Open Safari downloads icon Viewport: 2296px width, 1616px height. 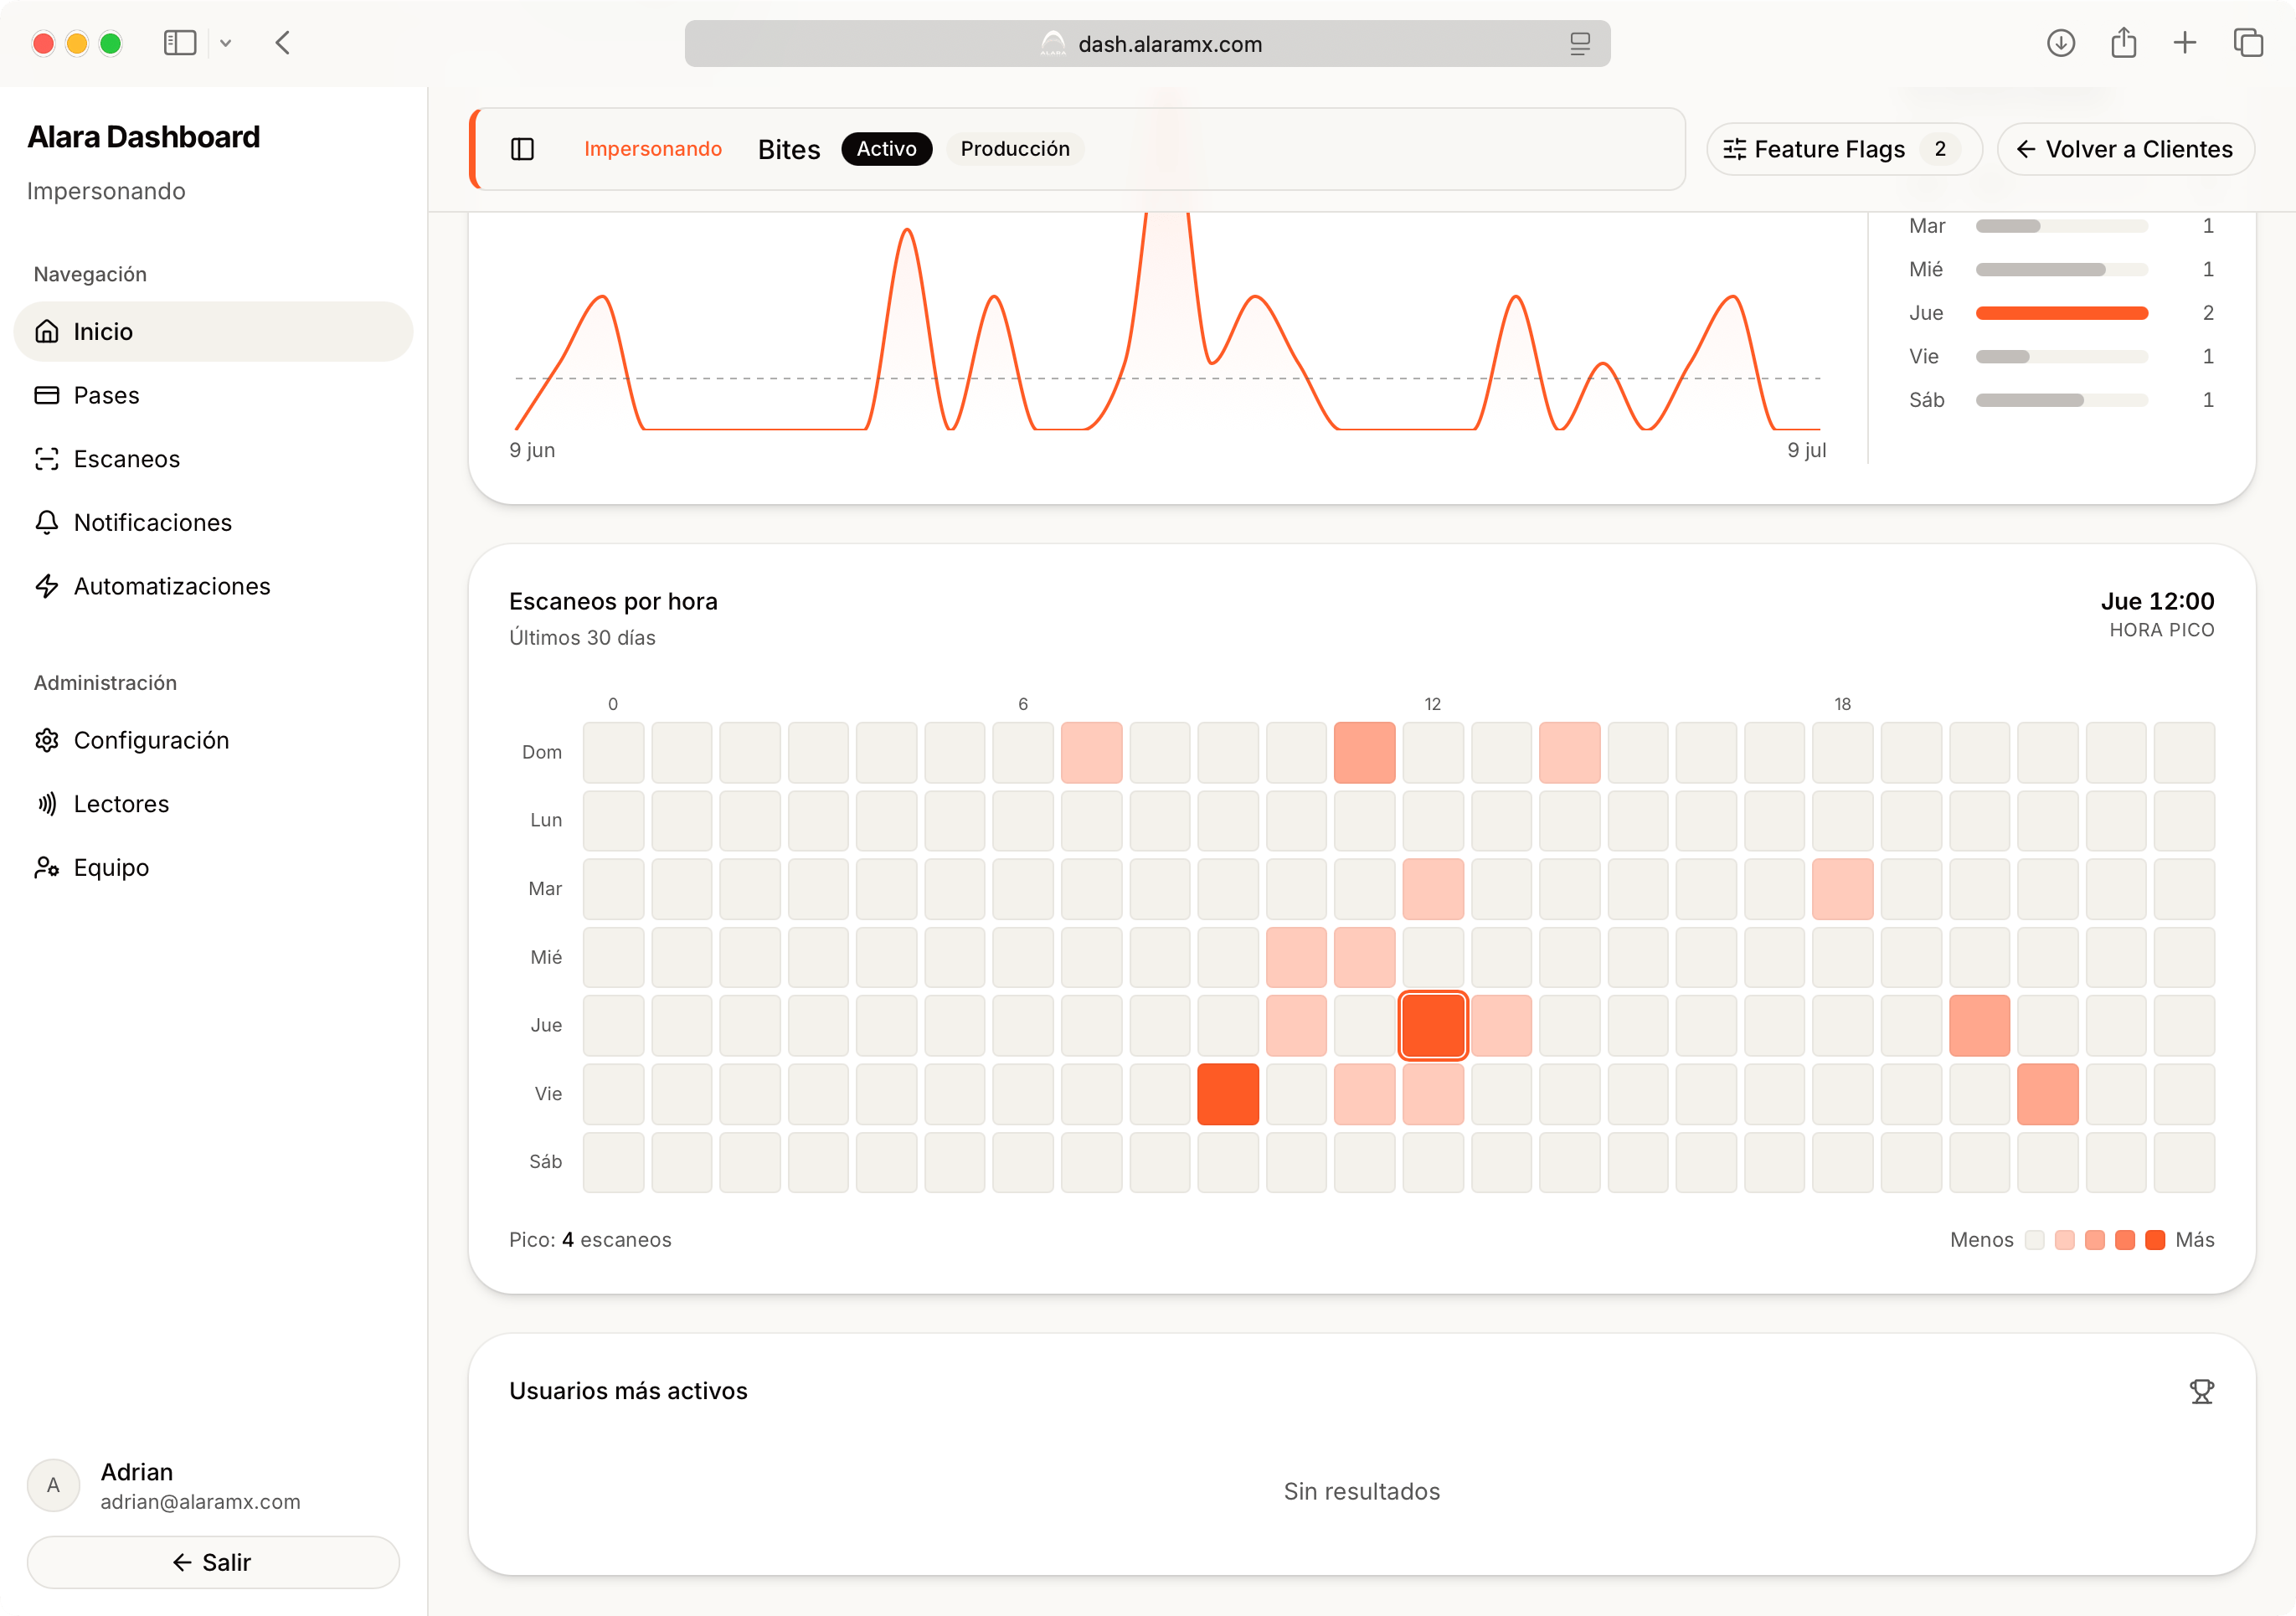[2060, 43]
